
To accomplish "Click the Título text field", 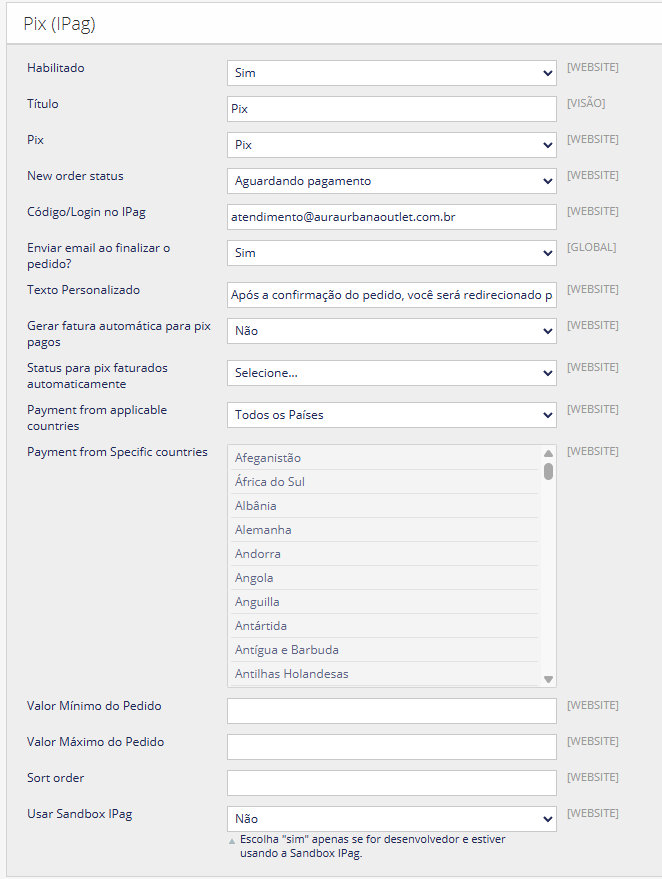I will pos(391,109).
